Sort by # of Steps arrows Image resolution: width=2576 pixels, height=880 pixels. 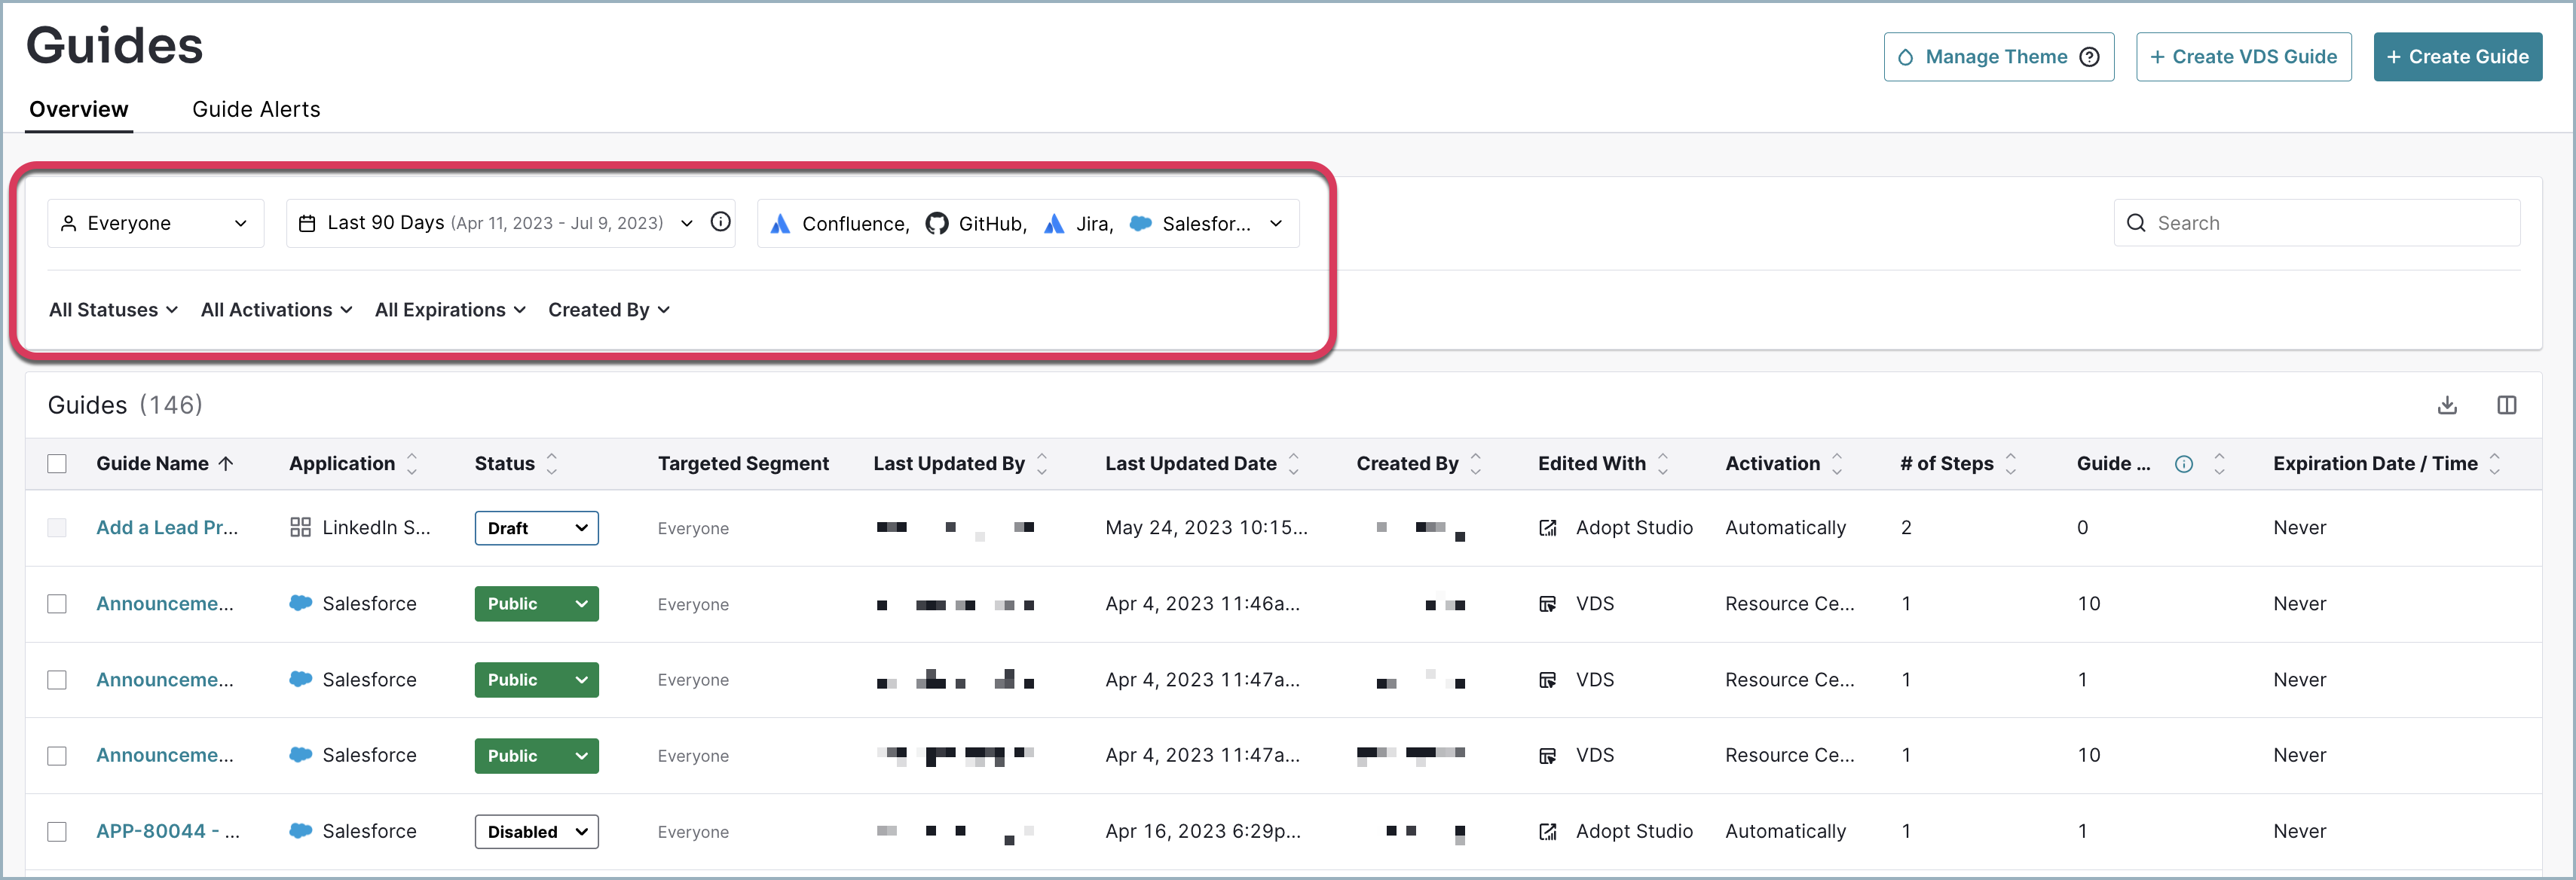tap(2011, 464)
